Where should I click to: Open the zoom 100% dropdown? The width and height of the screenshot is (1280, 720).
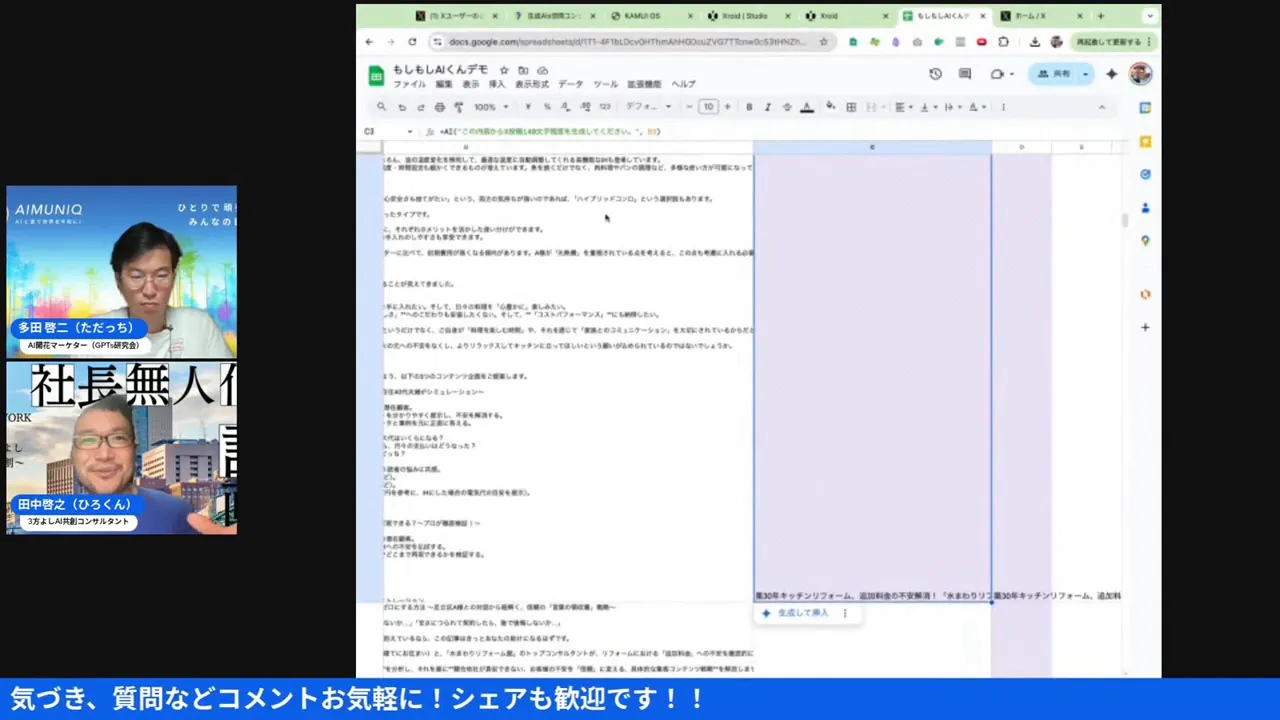[491, 107]
